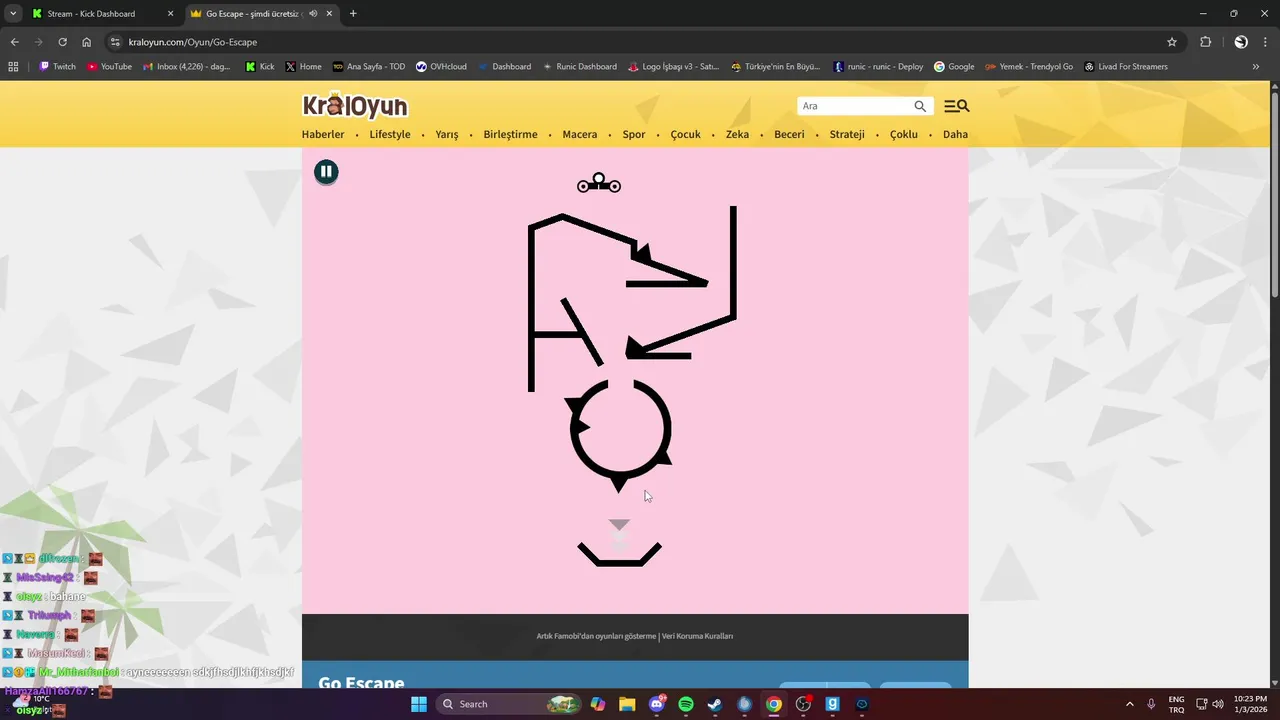This screenshot has height=720, width=1280.
Task: Click the microphone tray icon
Action: click(1152, 704)
